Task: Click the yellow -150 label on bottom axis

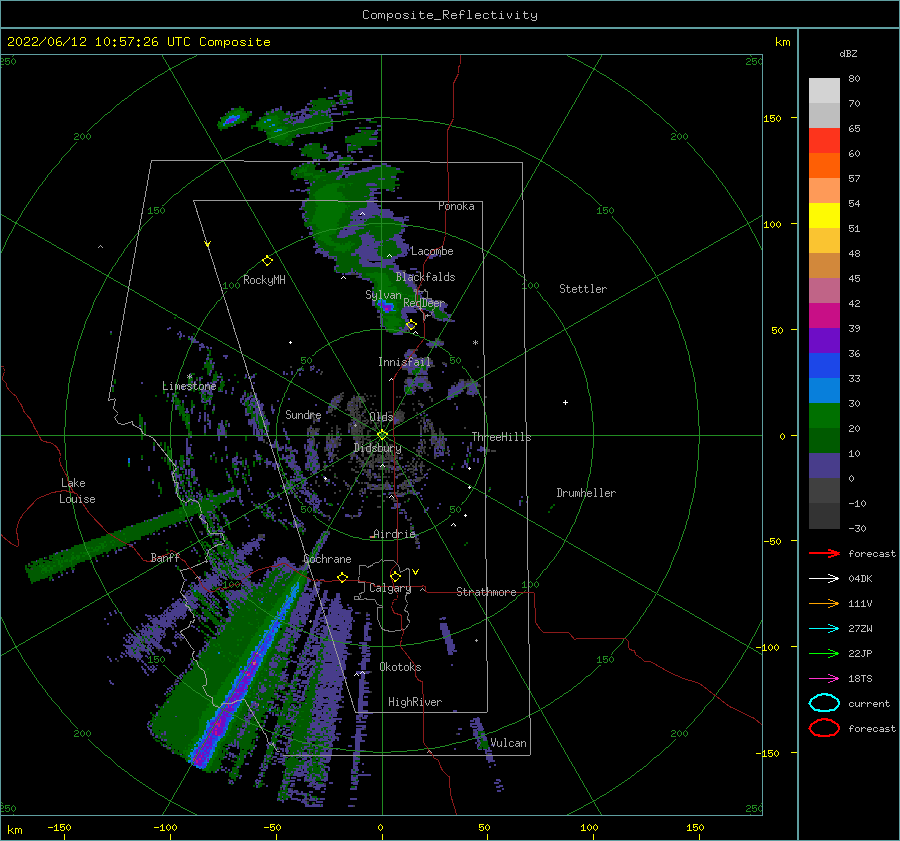Action: (59, 827)
